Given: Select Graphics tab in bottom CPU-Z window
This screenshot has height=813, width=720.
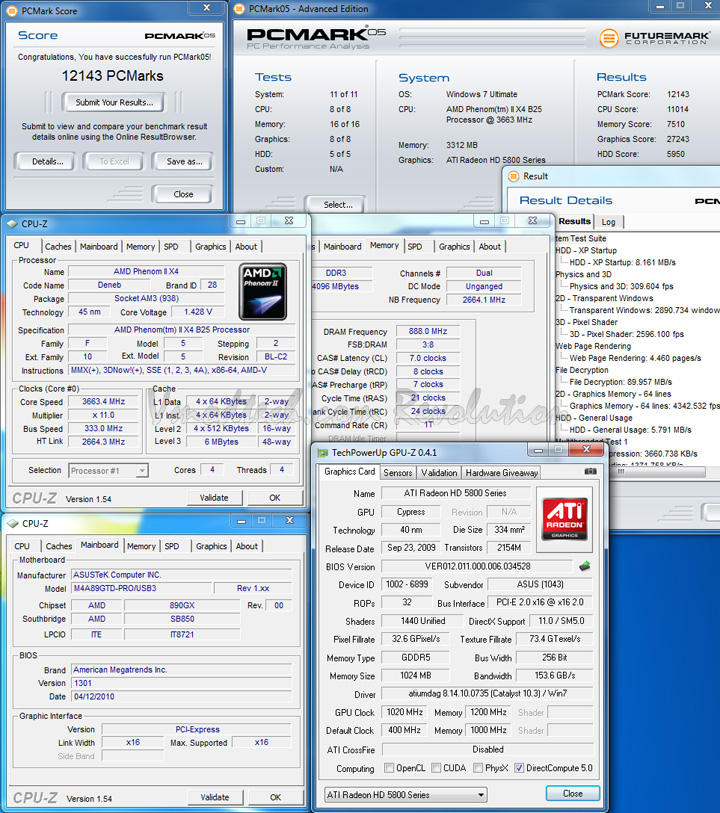Looking at the screenshot, I should (211, 546).
